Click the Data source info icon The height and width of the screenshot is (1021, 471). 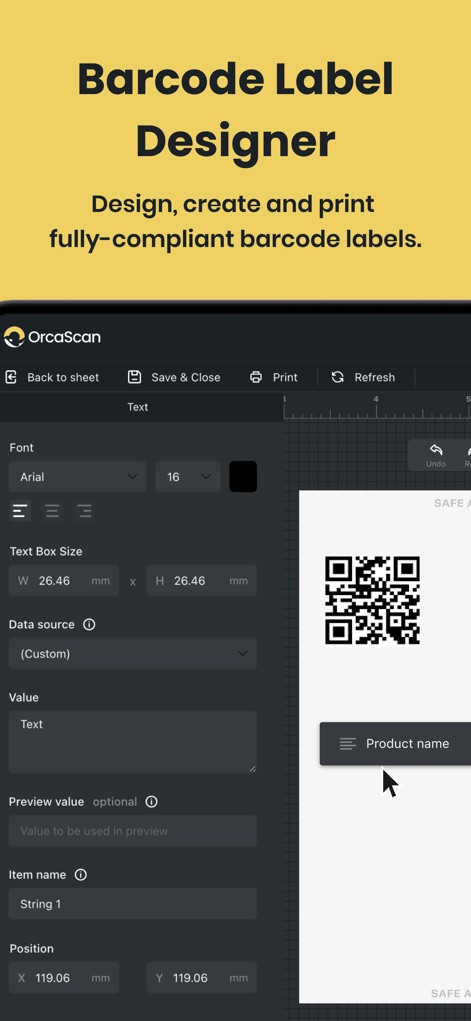coord(89,624)
